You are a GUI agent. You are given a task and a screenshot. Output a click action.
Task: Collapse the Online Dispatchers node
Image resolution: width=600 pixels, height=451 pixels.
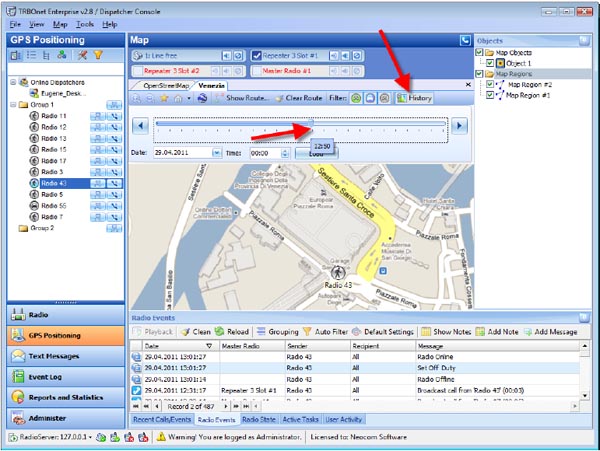[13, 82]
